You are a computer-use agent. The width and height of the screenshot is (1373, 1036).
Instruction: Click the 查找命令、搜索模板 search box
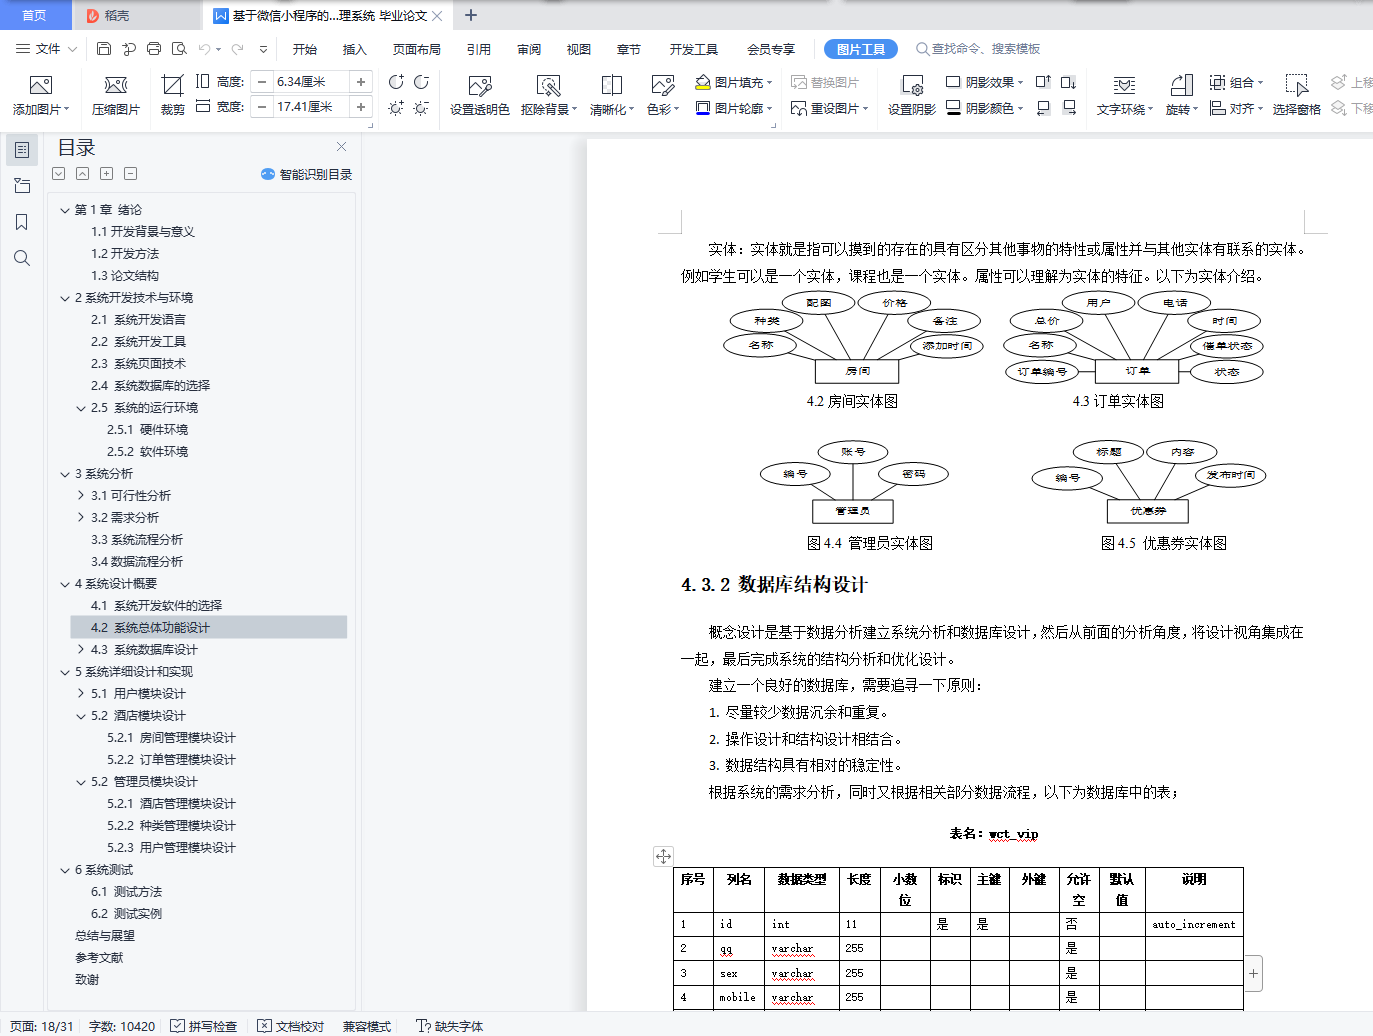click(x=978, y=48)
